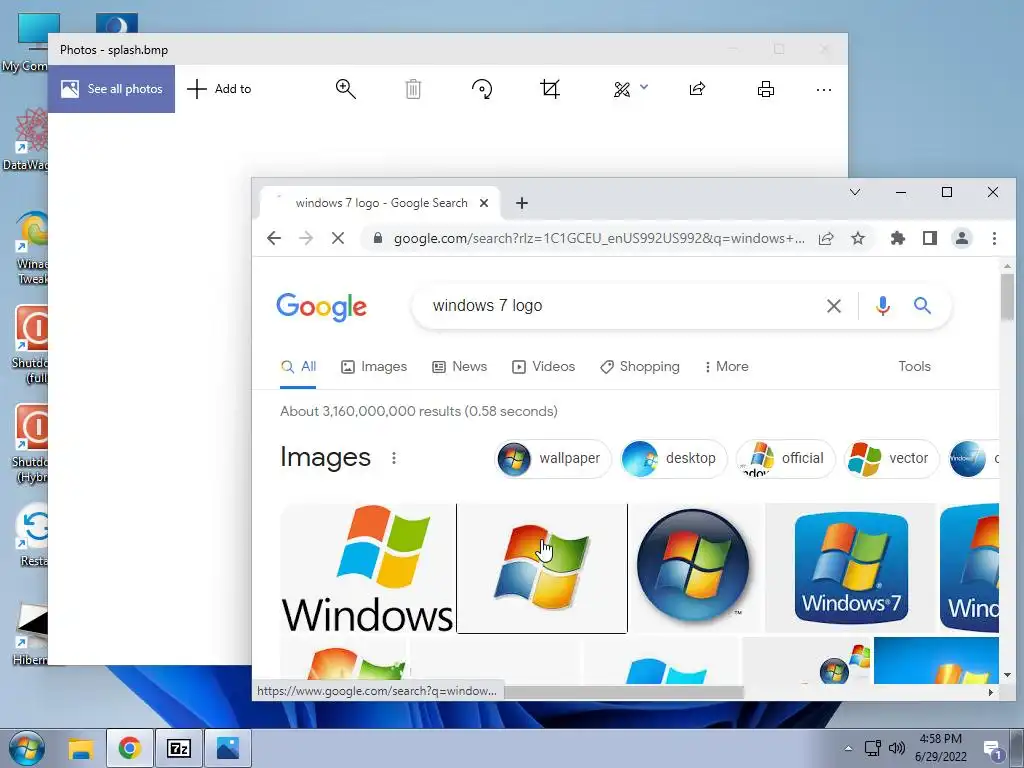This screenshot has height=768, width=1024.
Task: Open the notification center icon
Action: point(993,750)
